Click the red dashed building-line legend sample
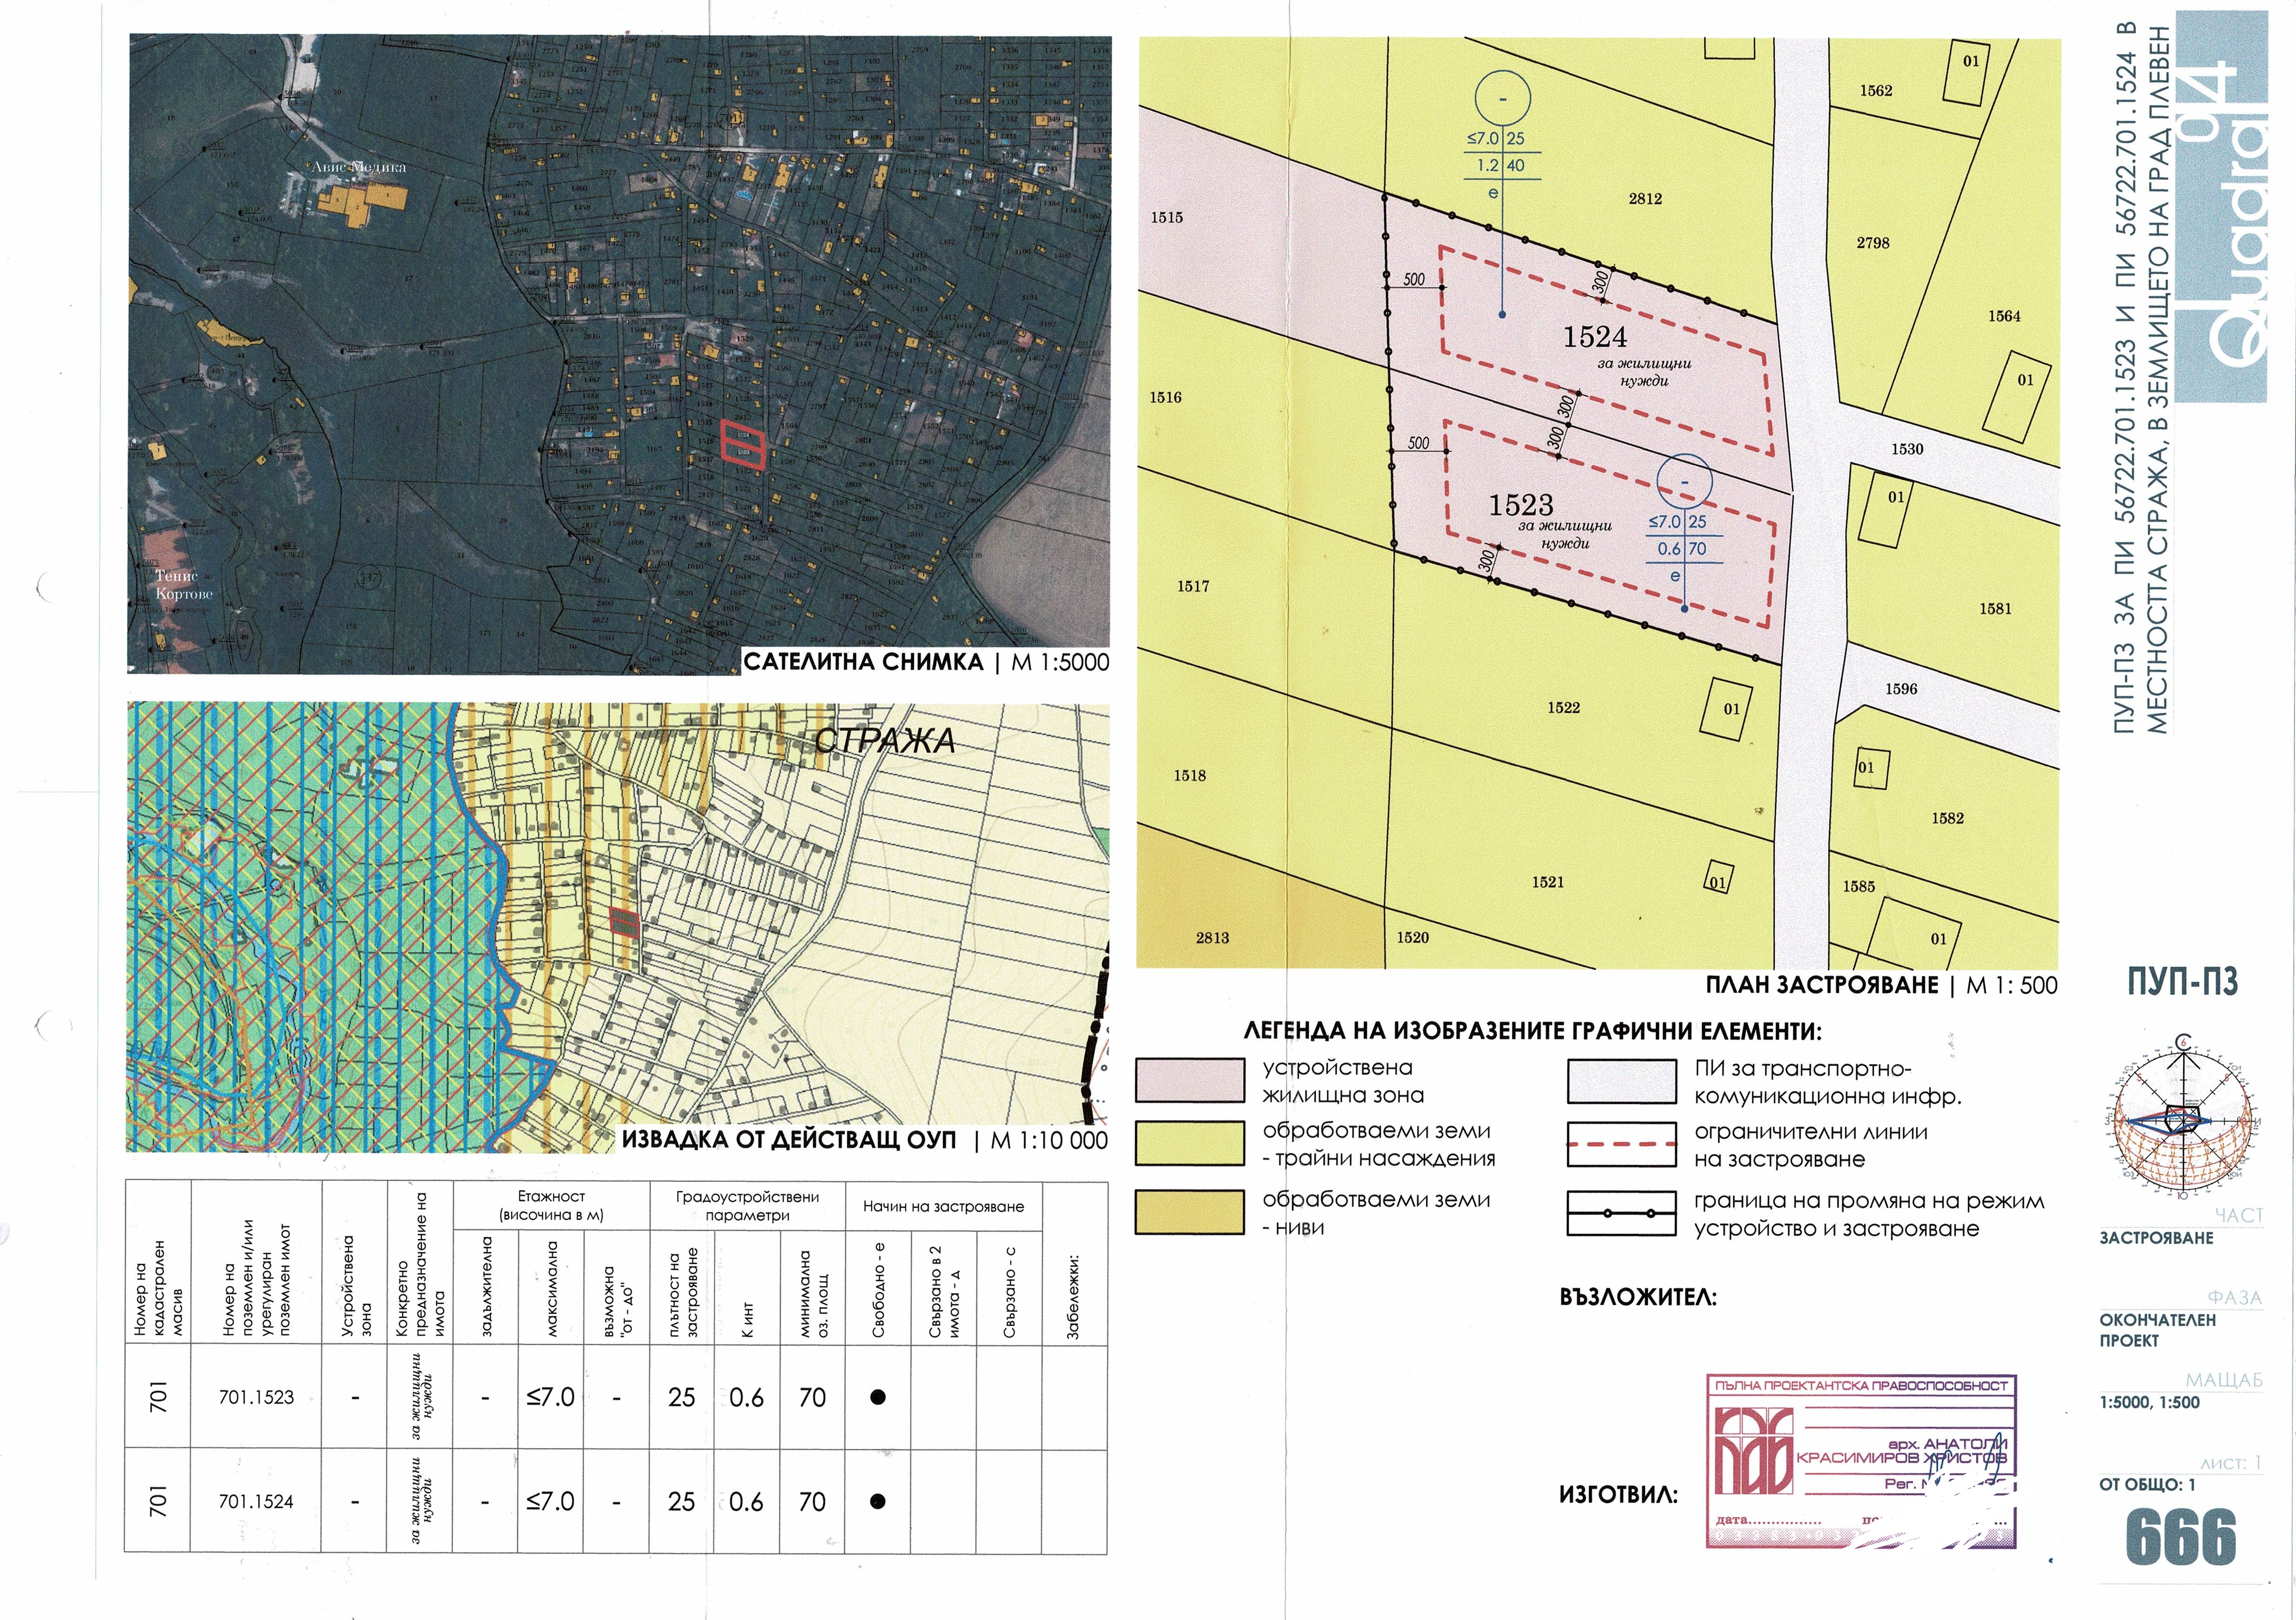The image size is (2296, 1620). click(x=1622, y=1144)
